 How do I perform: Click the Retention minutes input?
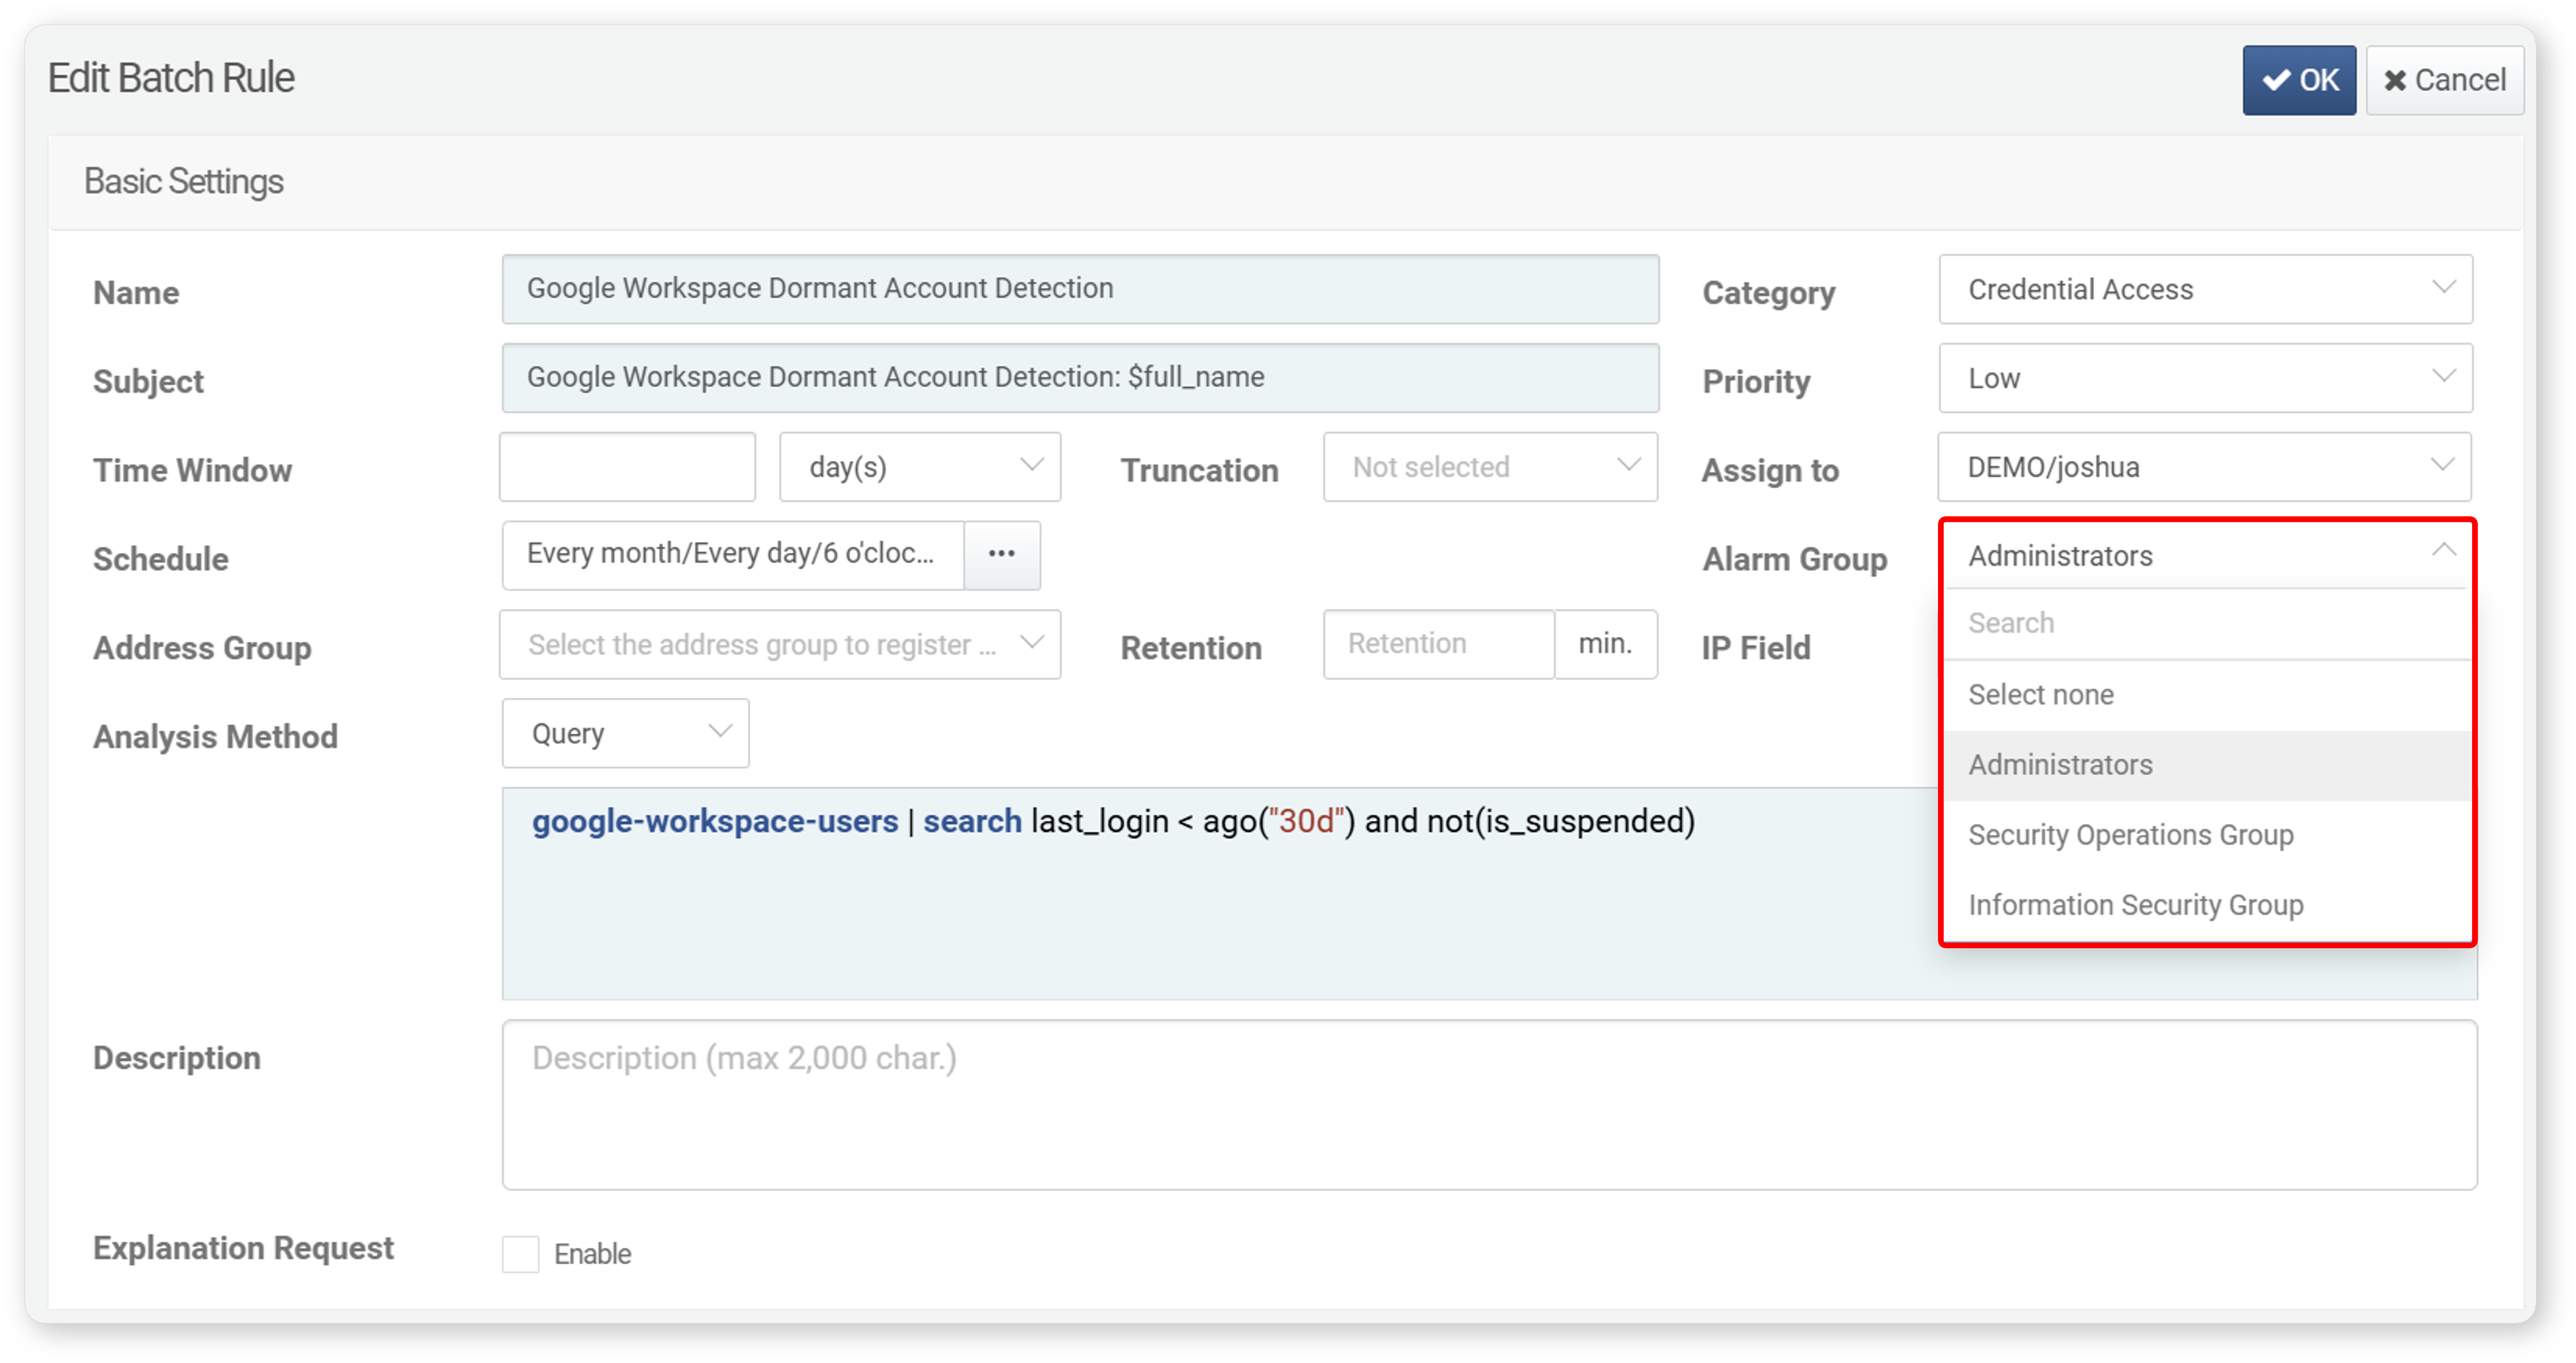[1438, 644]
